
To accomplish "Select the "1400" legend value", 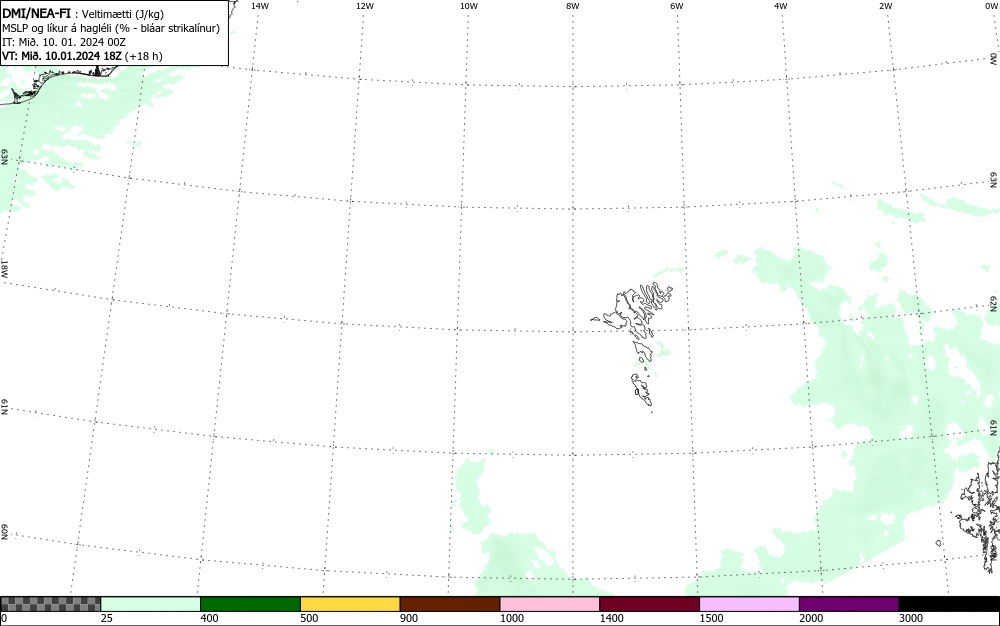I will coord(612,618).
